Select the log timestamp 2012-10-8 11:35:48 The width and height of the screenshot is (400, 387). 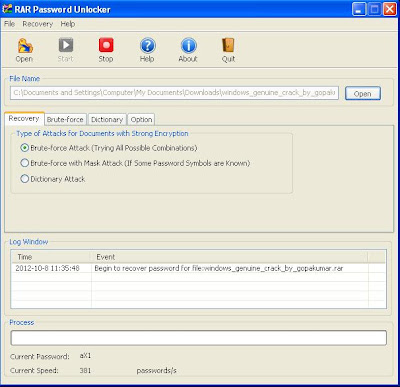(x=47, y=268)
